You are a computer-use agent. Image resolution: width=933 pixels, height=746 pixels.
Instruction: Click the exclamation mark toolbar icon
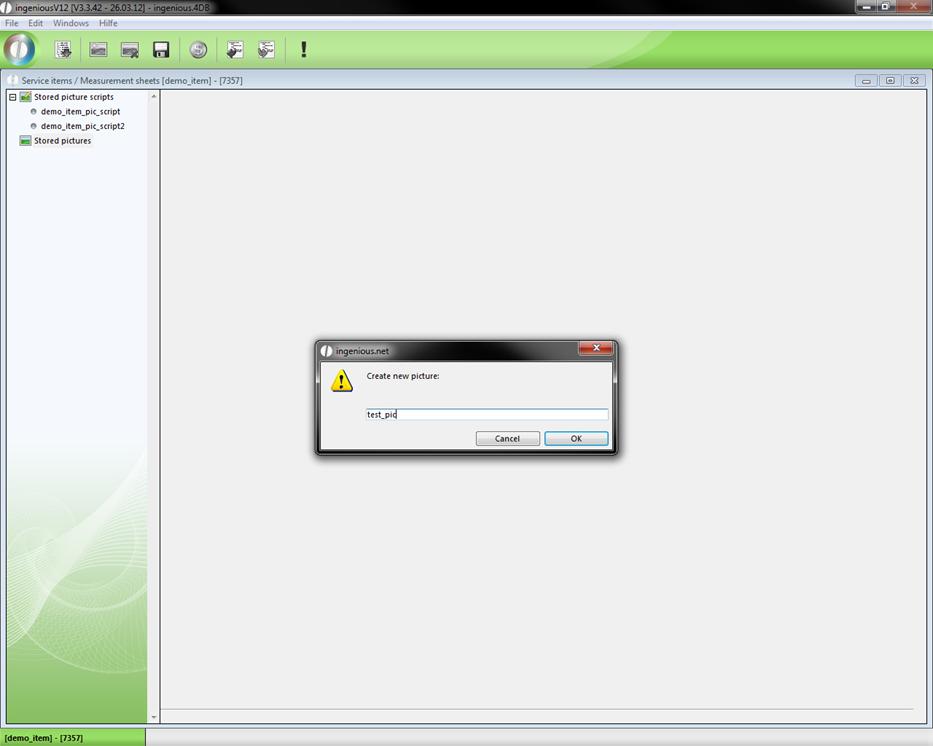point(303,49)
